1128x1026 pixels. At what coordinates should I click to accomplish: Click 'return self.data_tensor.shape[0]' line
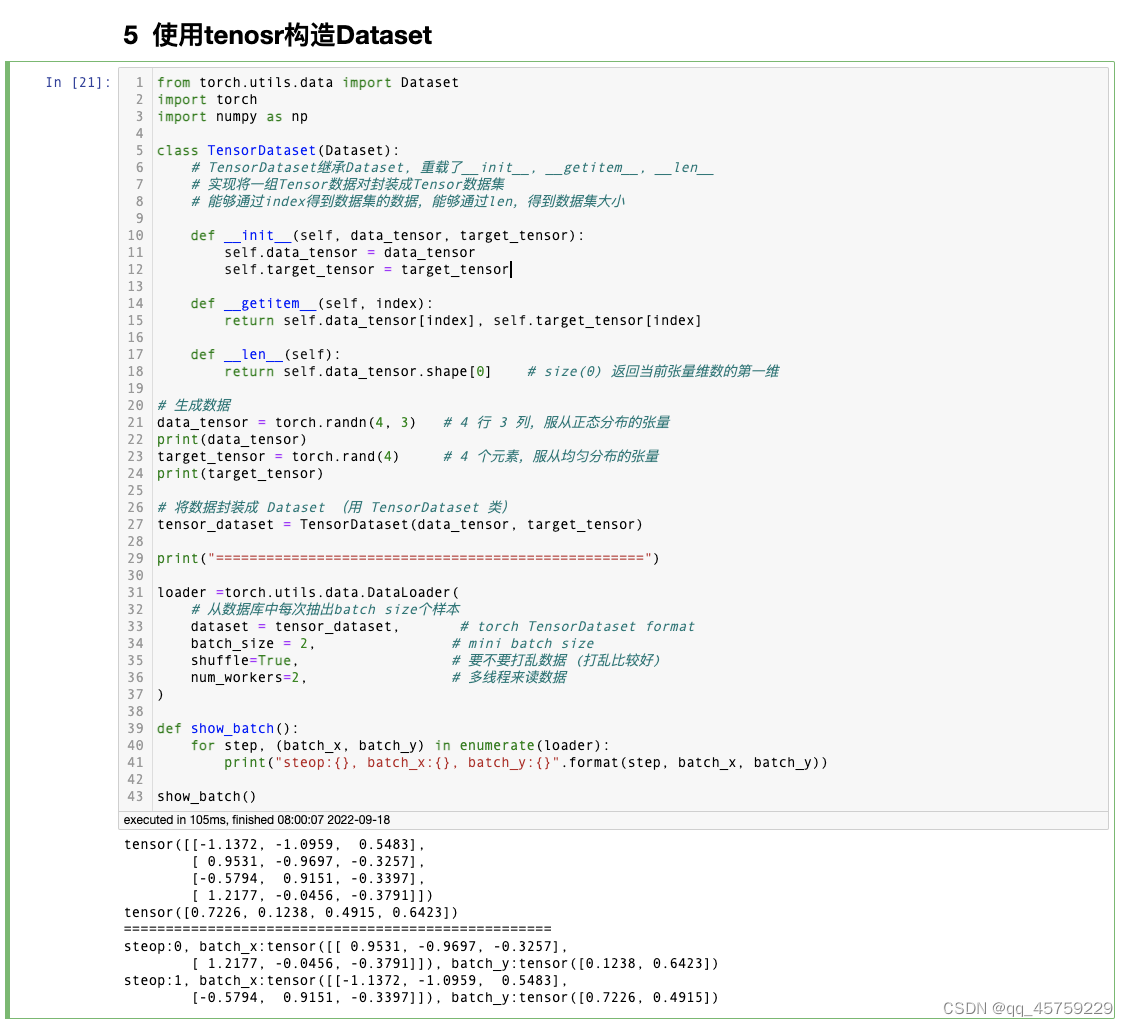(x=358, y=372)
